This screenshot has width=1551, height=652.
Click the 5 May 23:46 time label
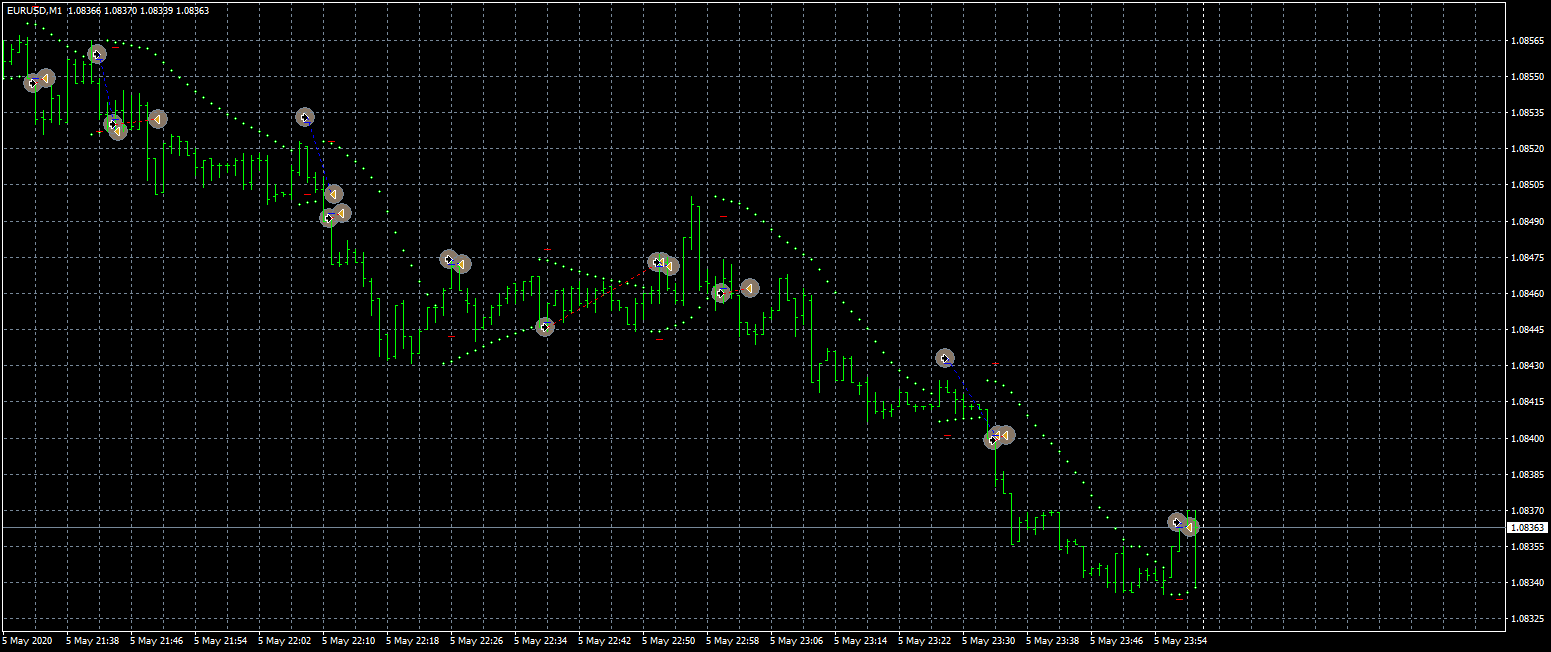click(x=1117, y=640)
